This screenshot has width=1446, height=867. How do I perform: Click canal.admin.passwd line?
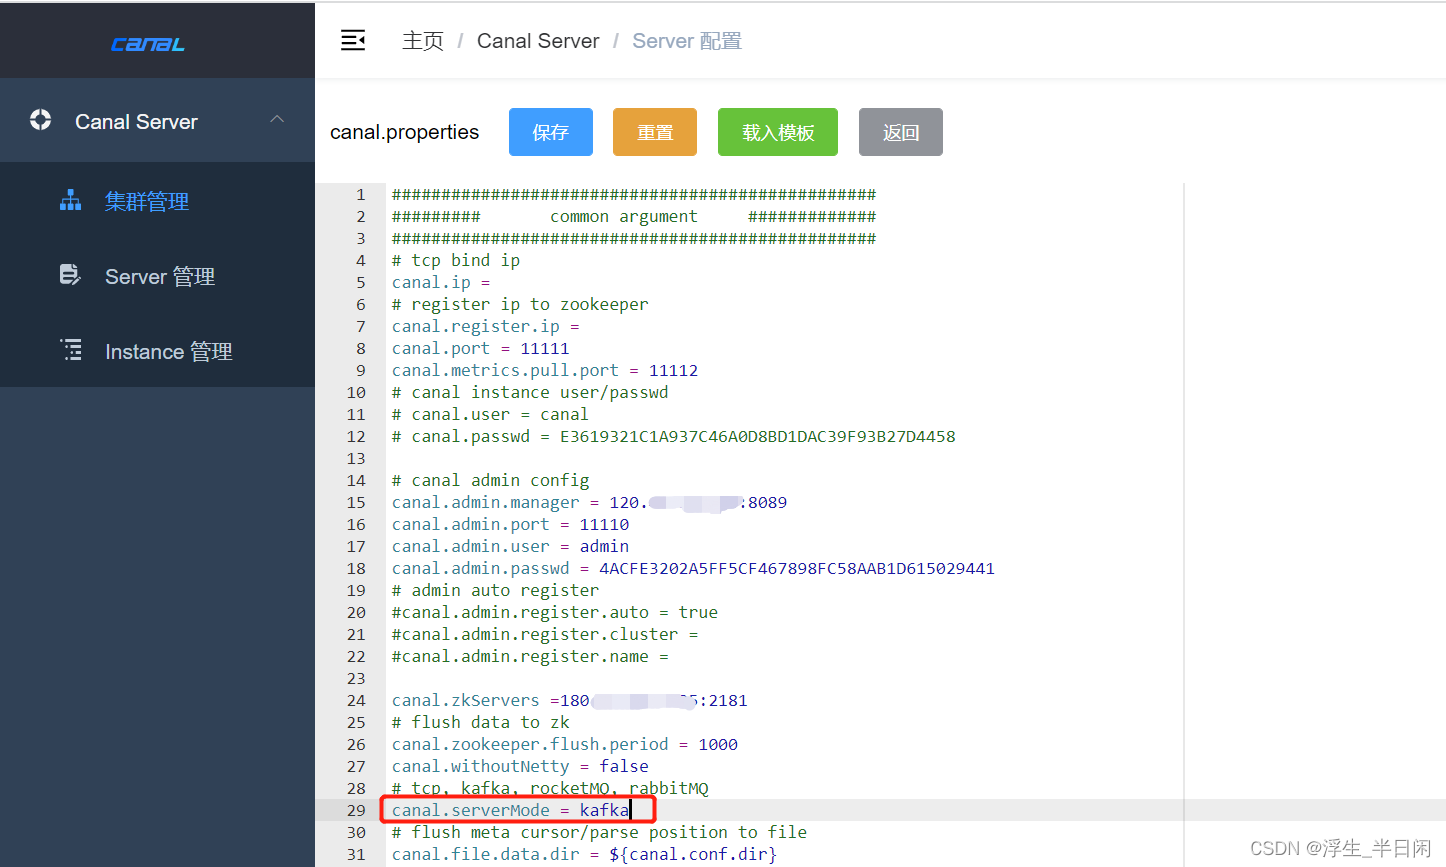pos(693,568)
